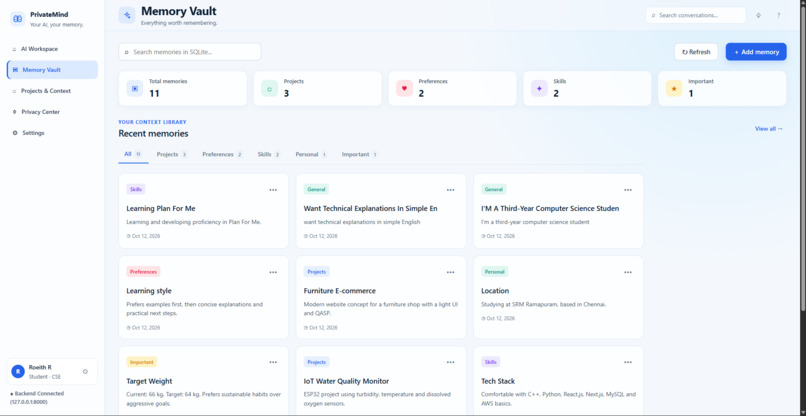Open options for Third-Year Computer Science card
This screenshot has height=416, width=806.
[628, 190]
